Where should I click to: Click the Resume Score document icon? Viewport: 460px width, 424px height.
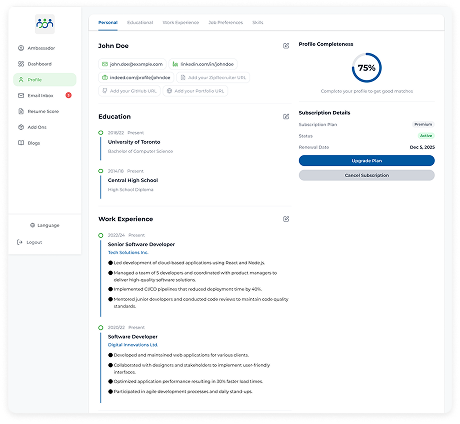21,111
